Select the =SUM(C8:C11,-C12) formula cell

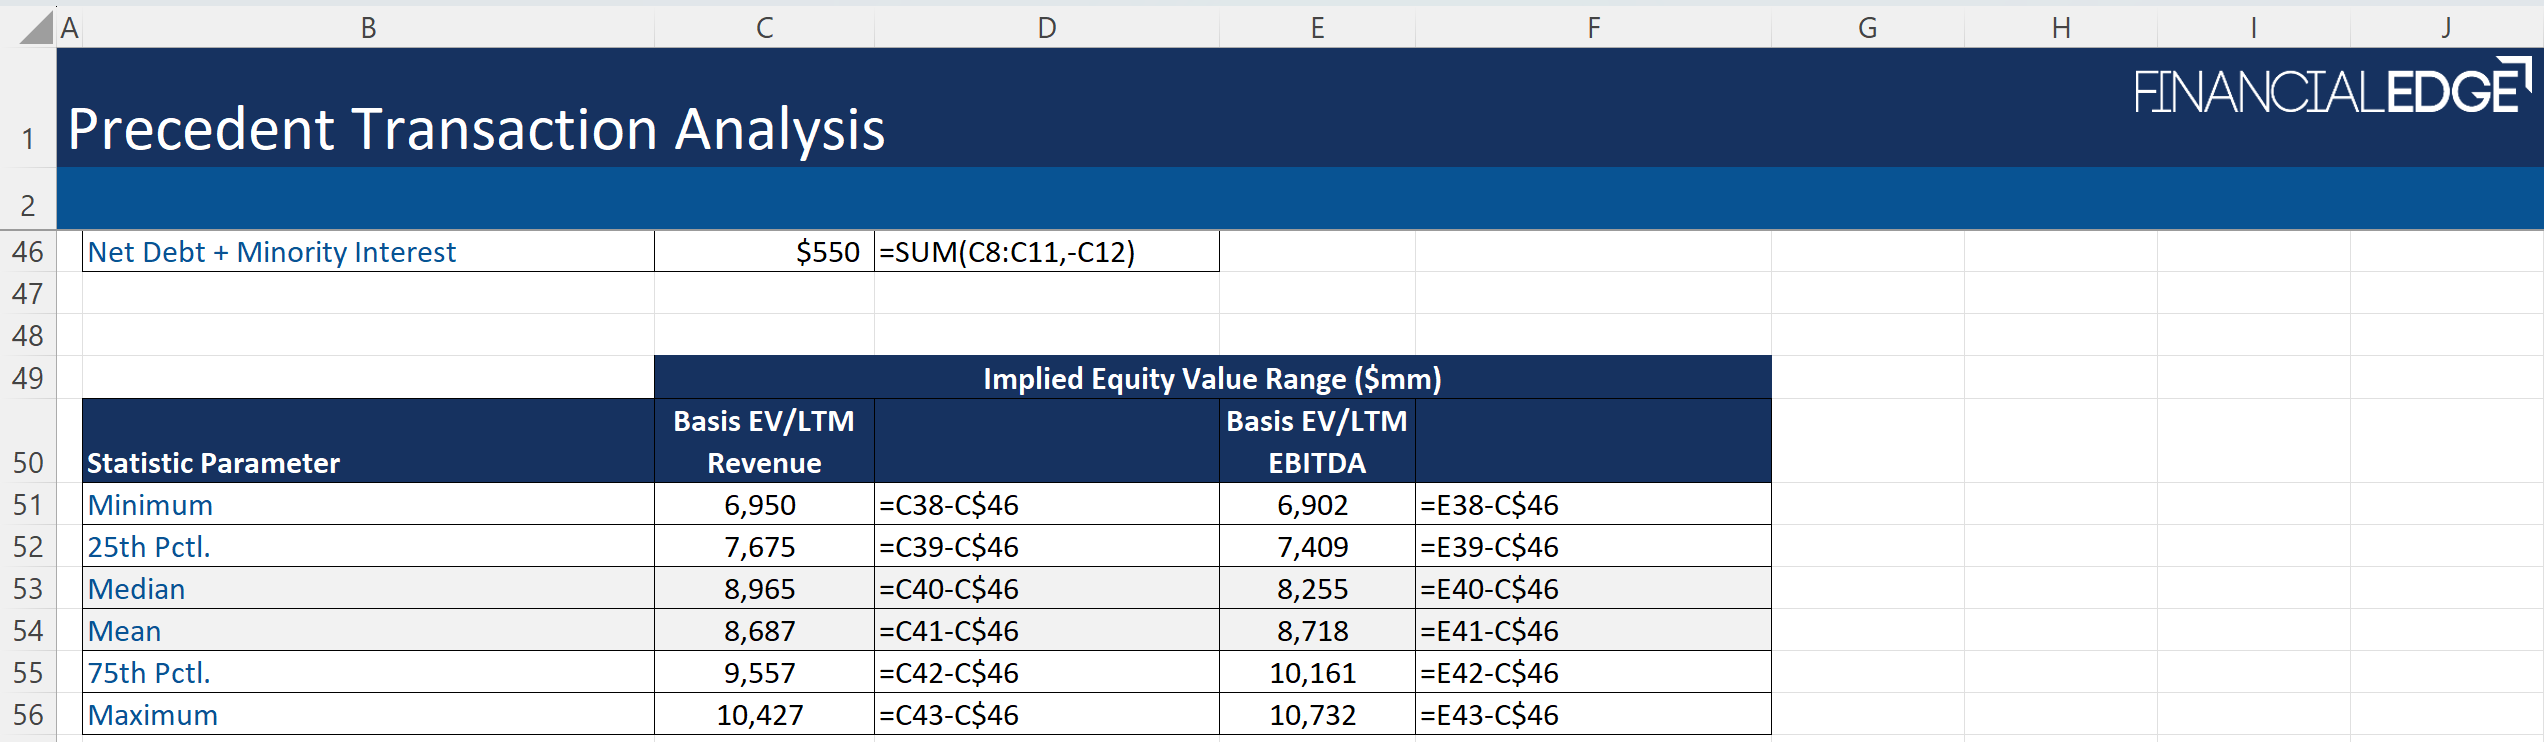pyautogui.click(x=1046, y=252)
